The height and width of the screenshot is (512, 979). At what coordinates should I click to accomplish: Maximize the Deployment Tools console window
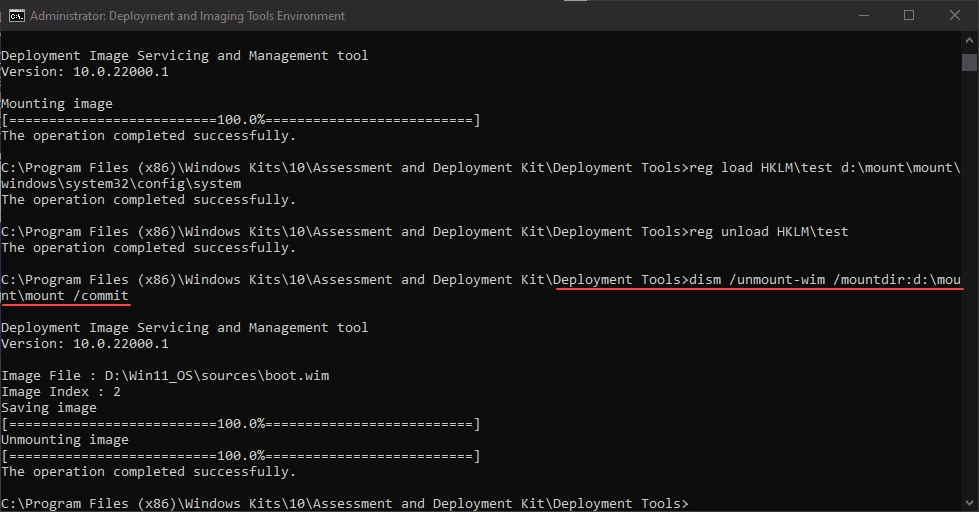(909, 16)
